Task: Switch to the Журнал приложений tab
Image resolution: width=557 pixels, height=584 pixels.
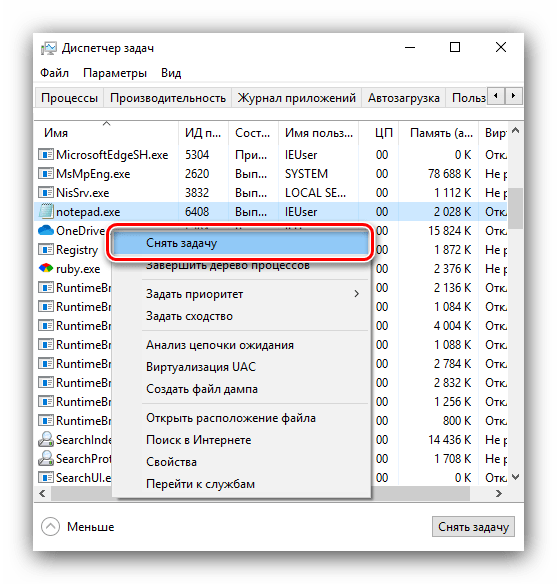Action: (x=296, y=98)
